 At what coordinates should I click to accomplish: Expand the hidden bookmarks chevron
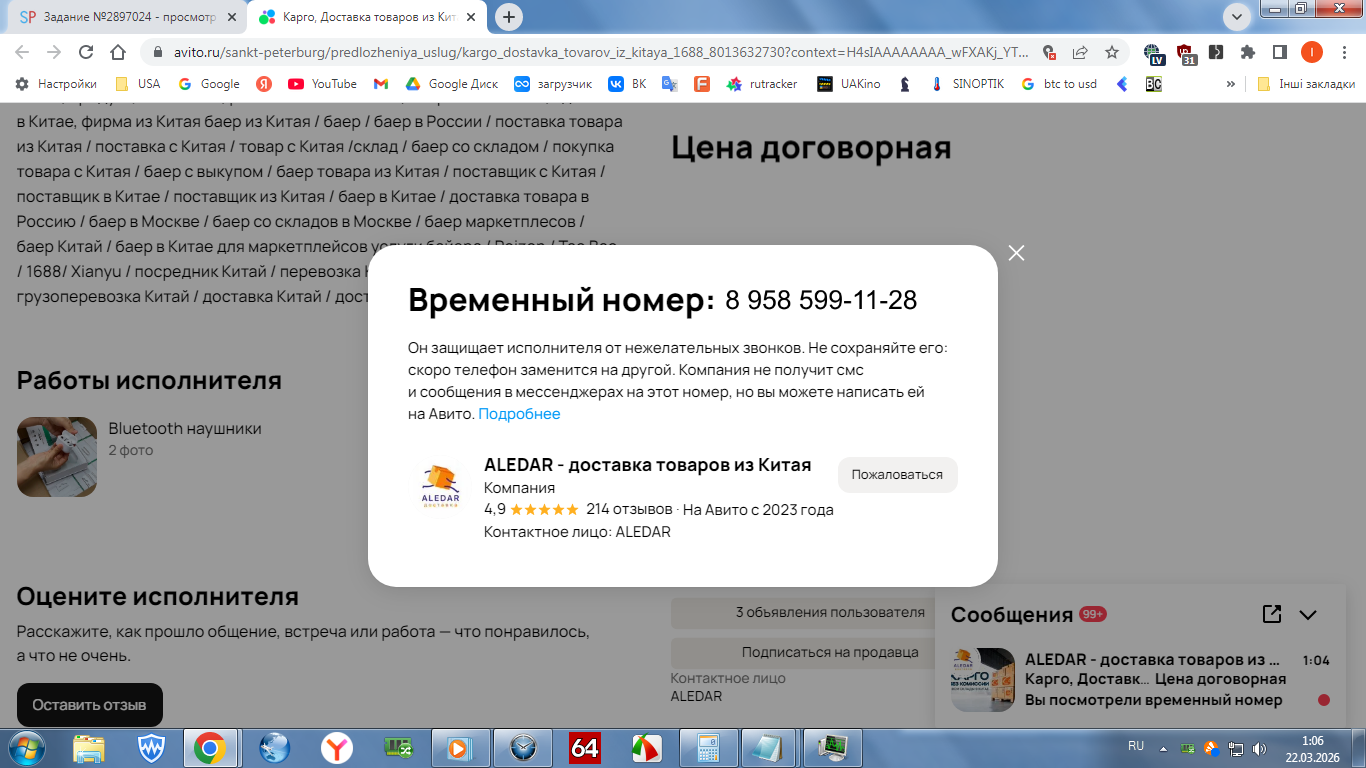pos(1231,84)
